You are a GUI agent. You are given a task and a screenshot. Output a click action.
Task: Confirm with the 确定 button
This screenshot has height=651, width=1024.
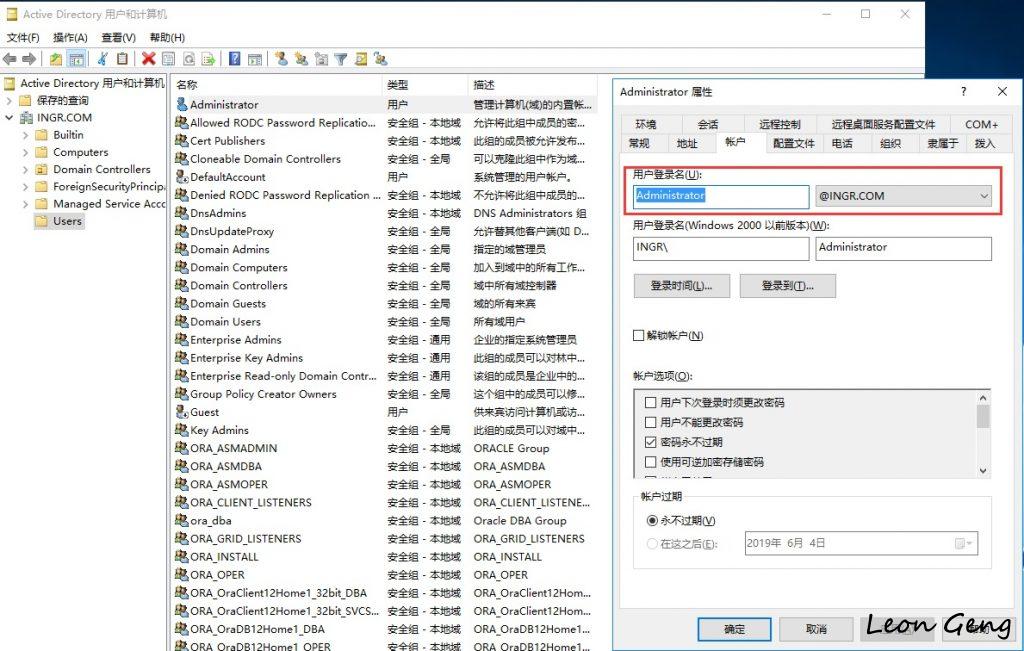tap(734, 629)
